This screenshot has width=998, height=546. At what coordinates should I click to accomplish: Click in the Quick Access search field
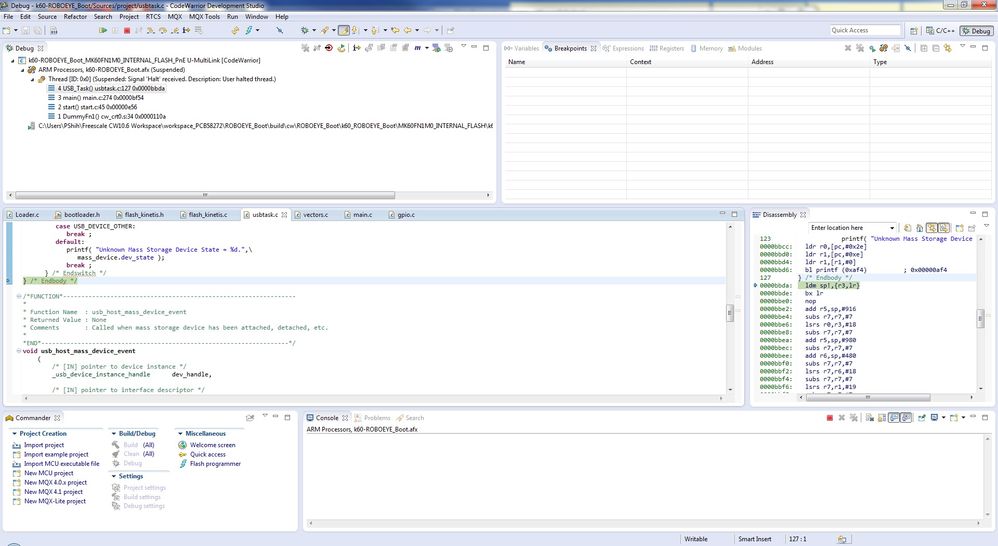[x=865, y=31]
